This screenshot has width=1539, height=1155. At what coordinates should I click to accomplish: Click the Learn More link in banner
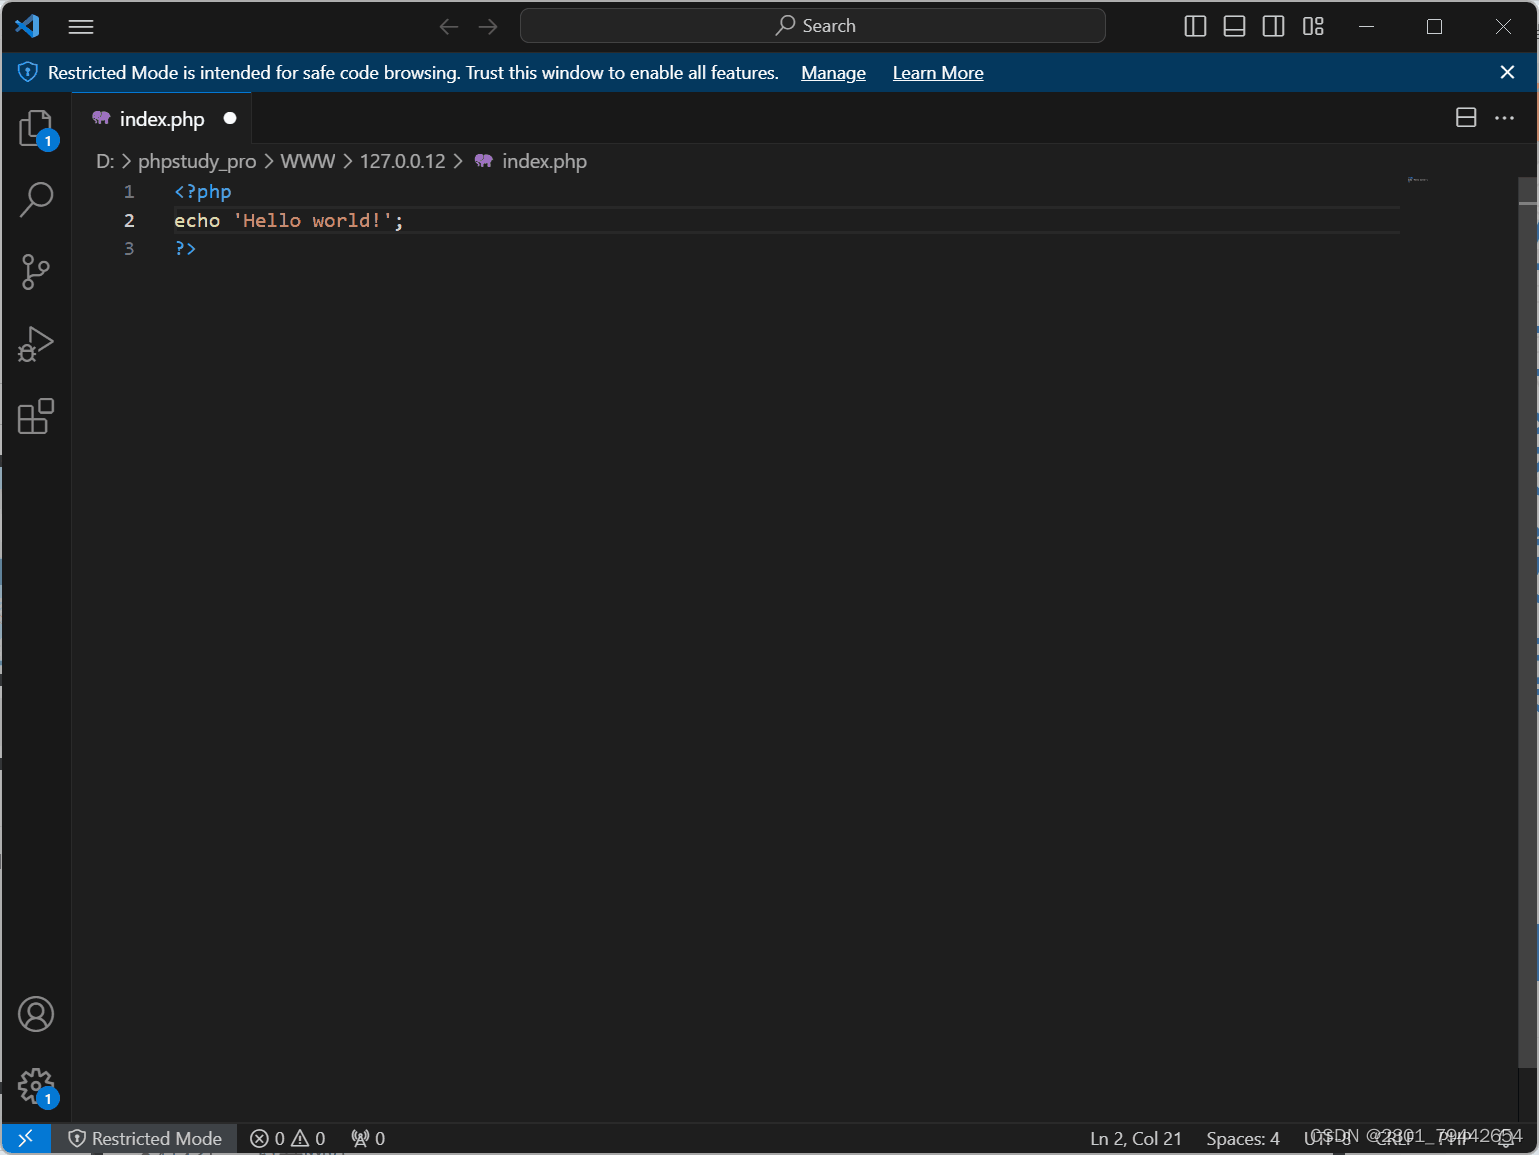[x=937, y=72]
